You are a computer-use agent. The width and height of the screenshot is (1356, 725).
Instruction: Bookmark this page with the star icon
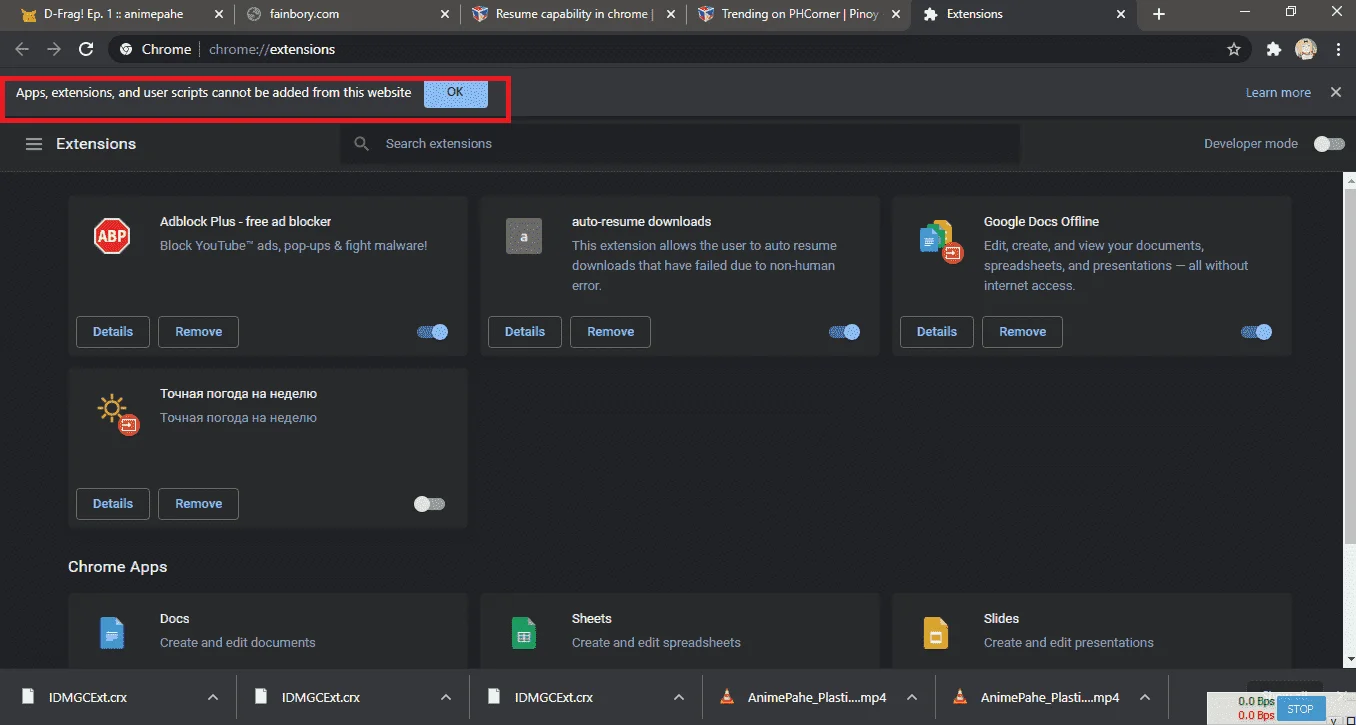point(1234,49)
